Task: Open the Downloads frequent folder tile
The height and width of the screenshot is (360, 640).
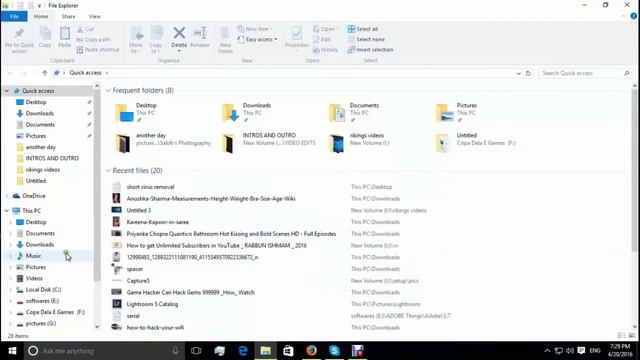Action: (x=247, y=112)
